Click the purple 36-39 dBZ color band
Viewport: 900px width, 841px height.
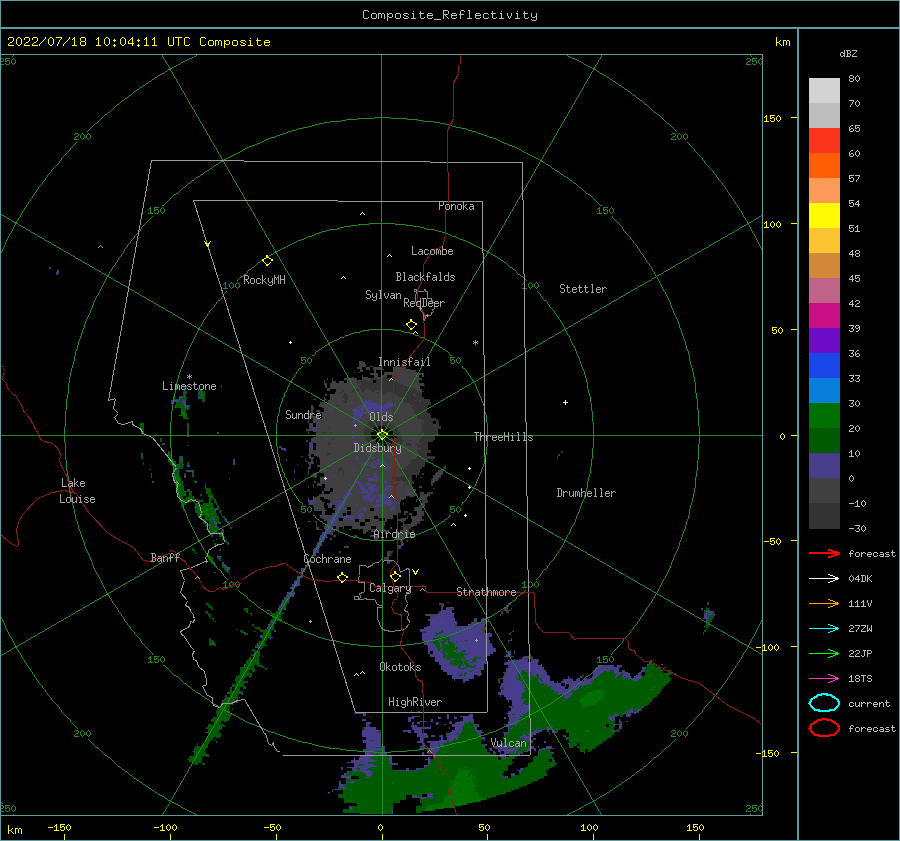[824, 341]
